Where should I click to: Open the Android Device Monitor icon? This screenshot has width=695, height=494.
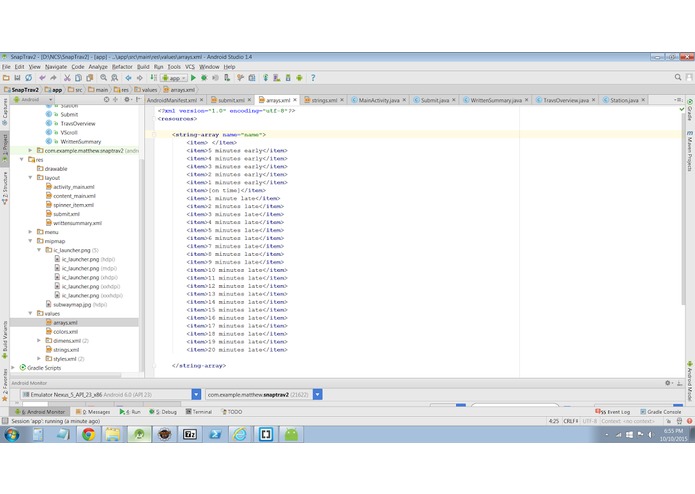pyautogui.click(x=299, y=78)
